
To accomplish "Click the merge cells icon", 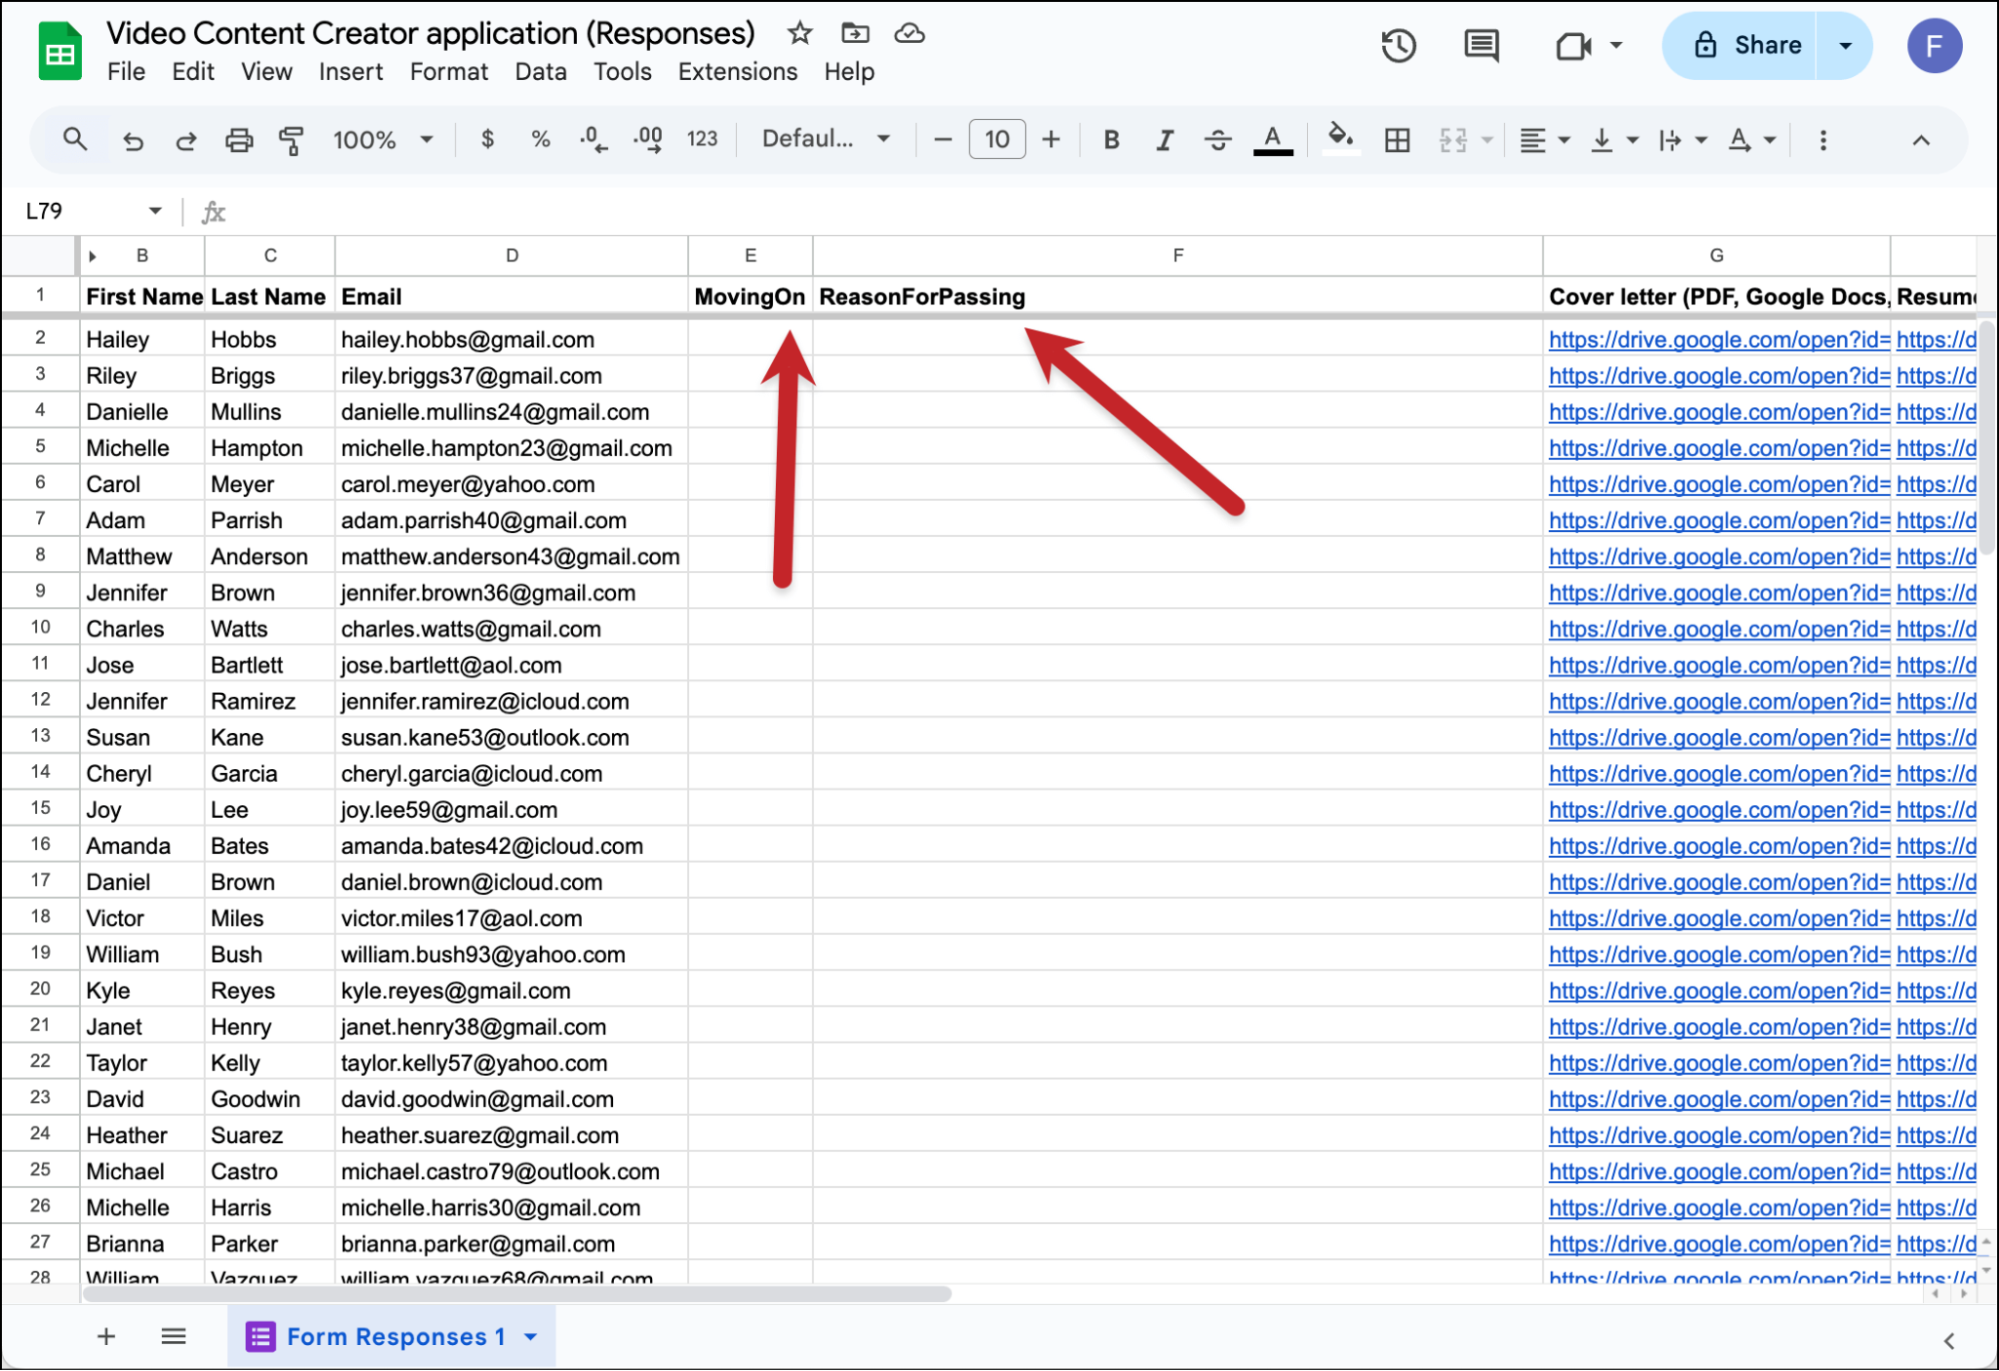I will [x=1452, y=140].
